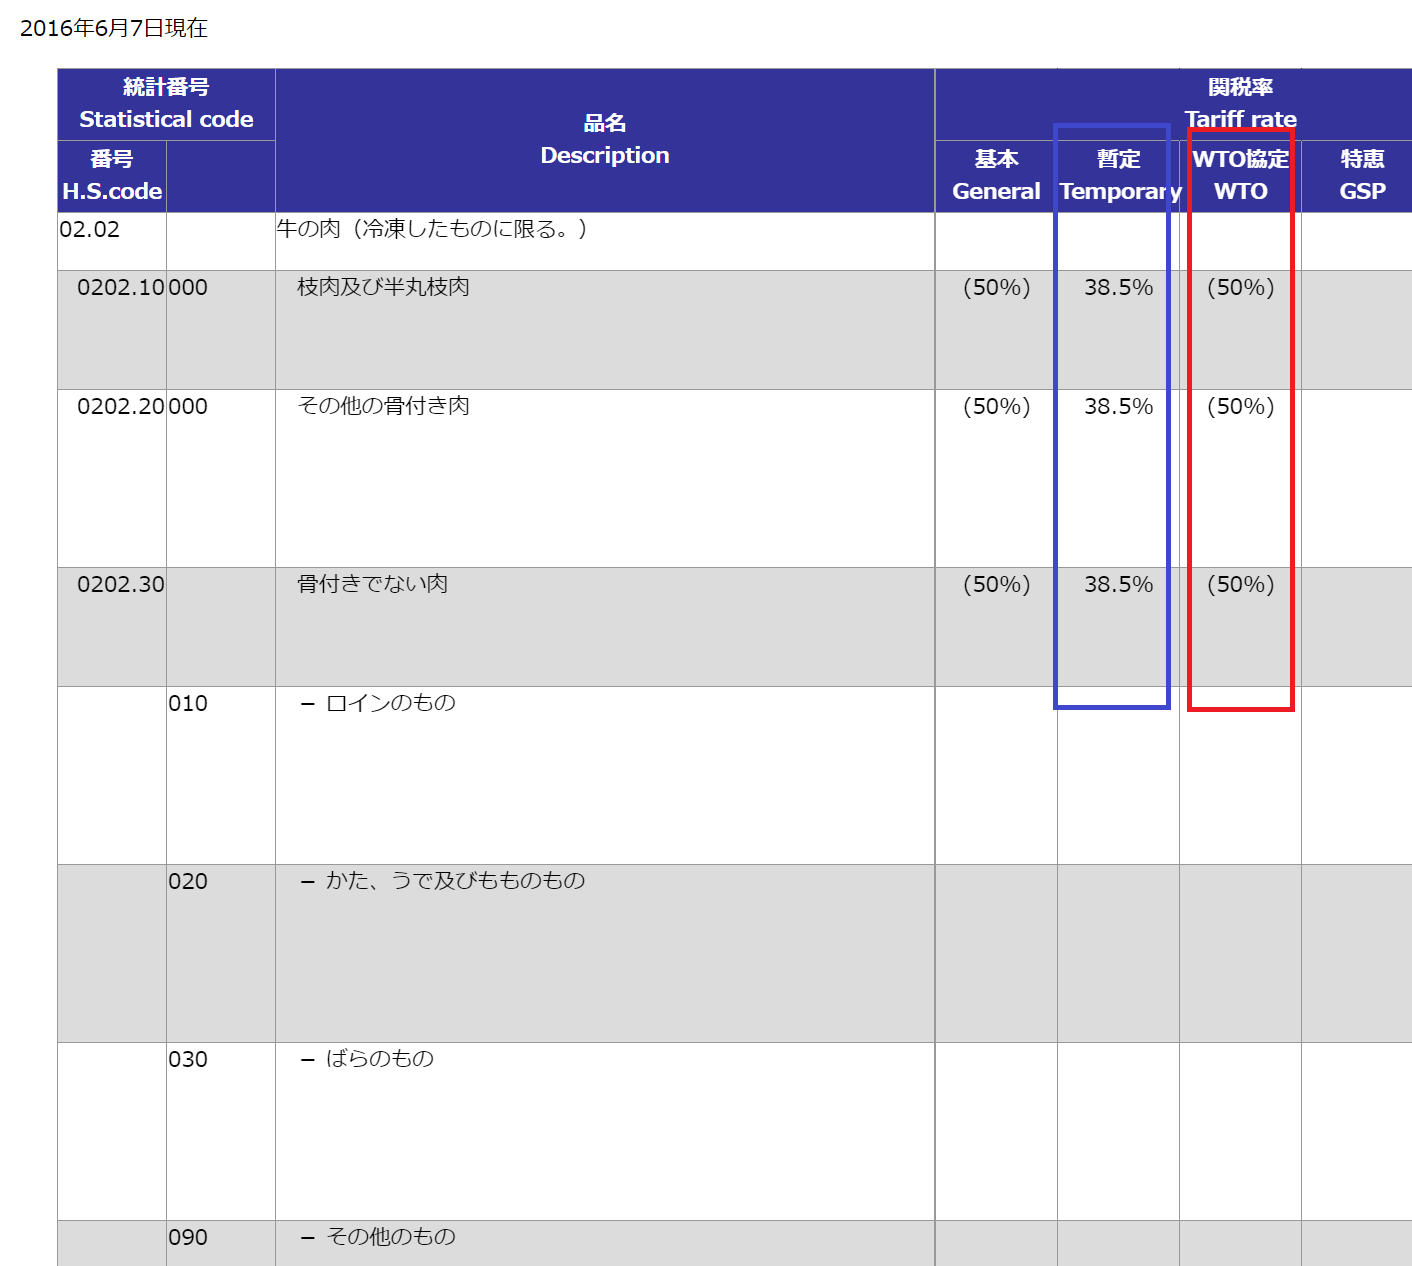Click the H.S.code column header

point(112,176)
